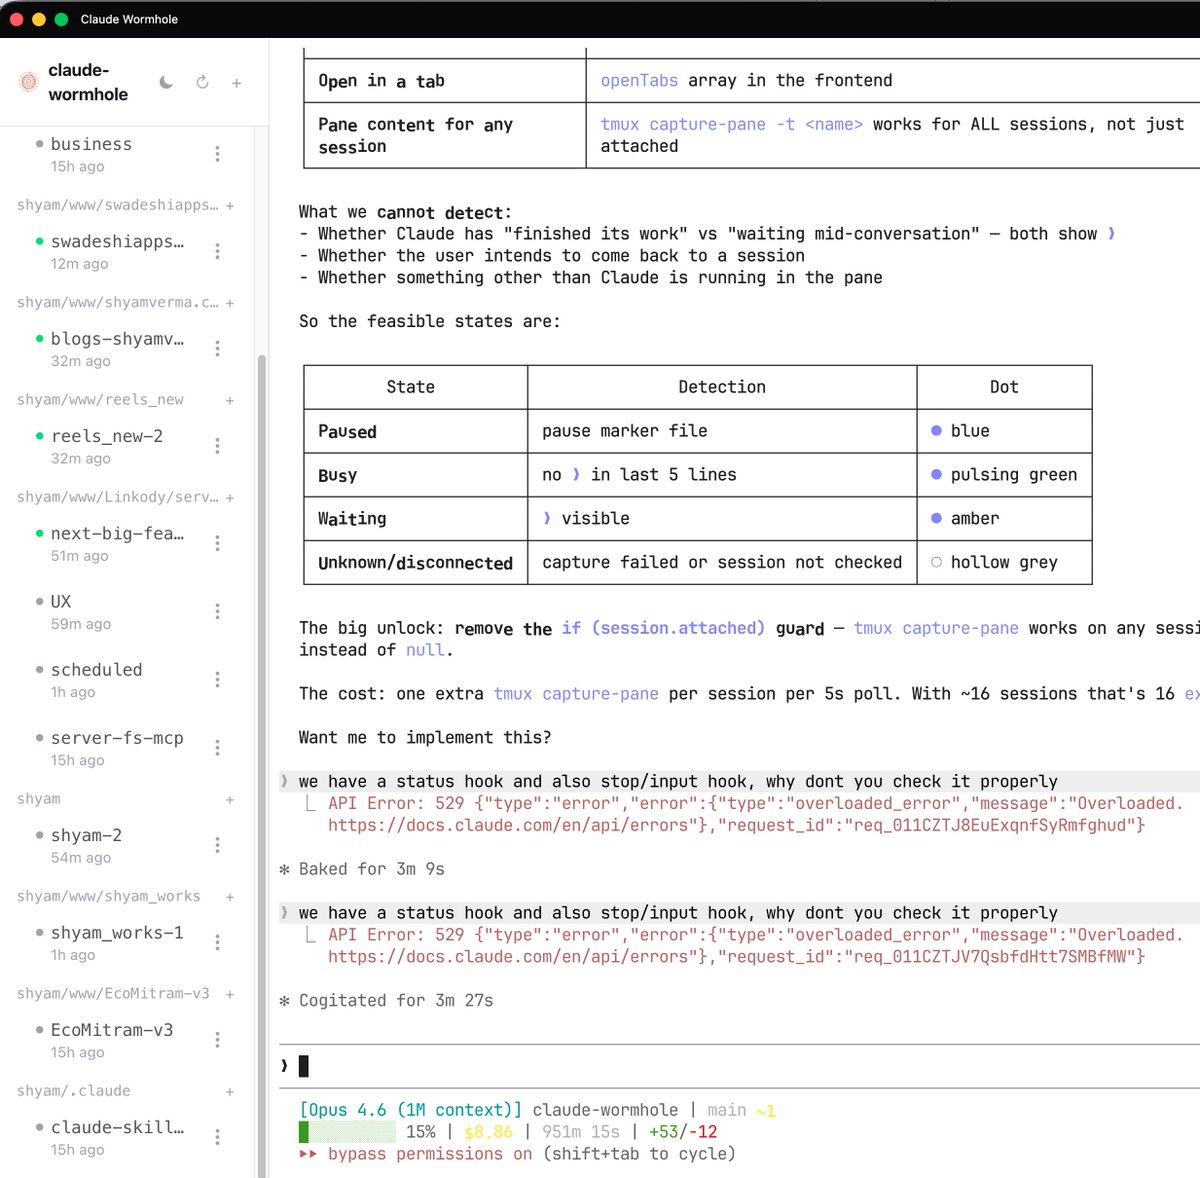Click the main branch label in status line
1200x1178 pixels.
[727, 1110]
